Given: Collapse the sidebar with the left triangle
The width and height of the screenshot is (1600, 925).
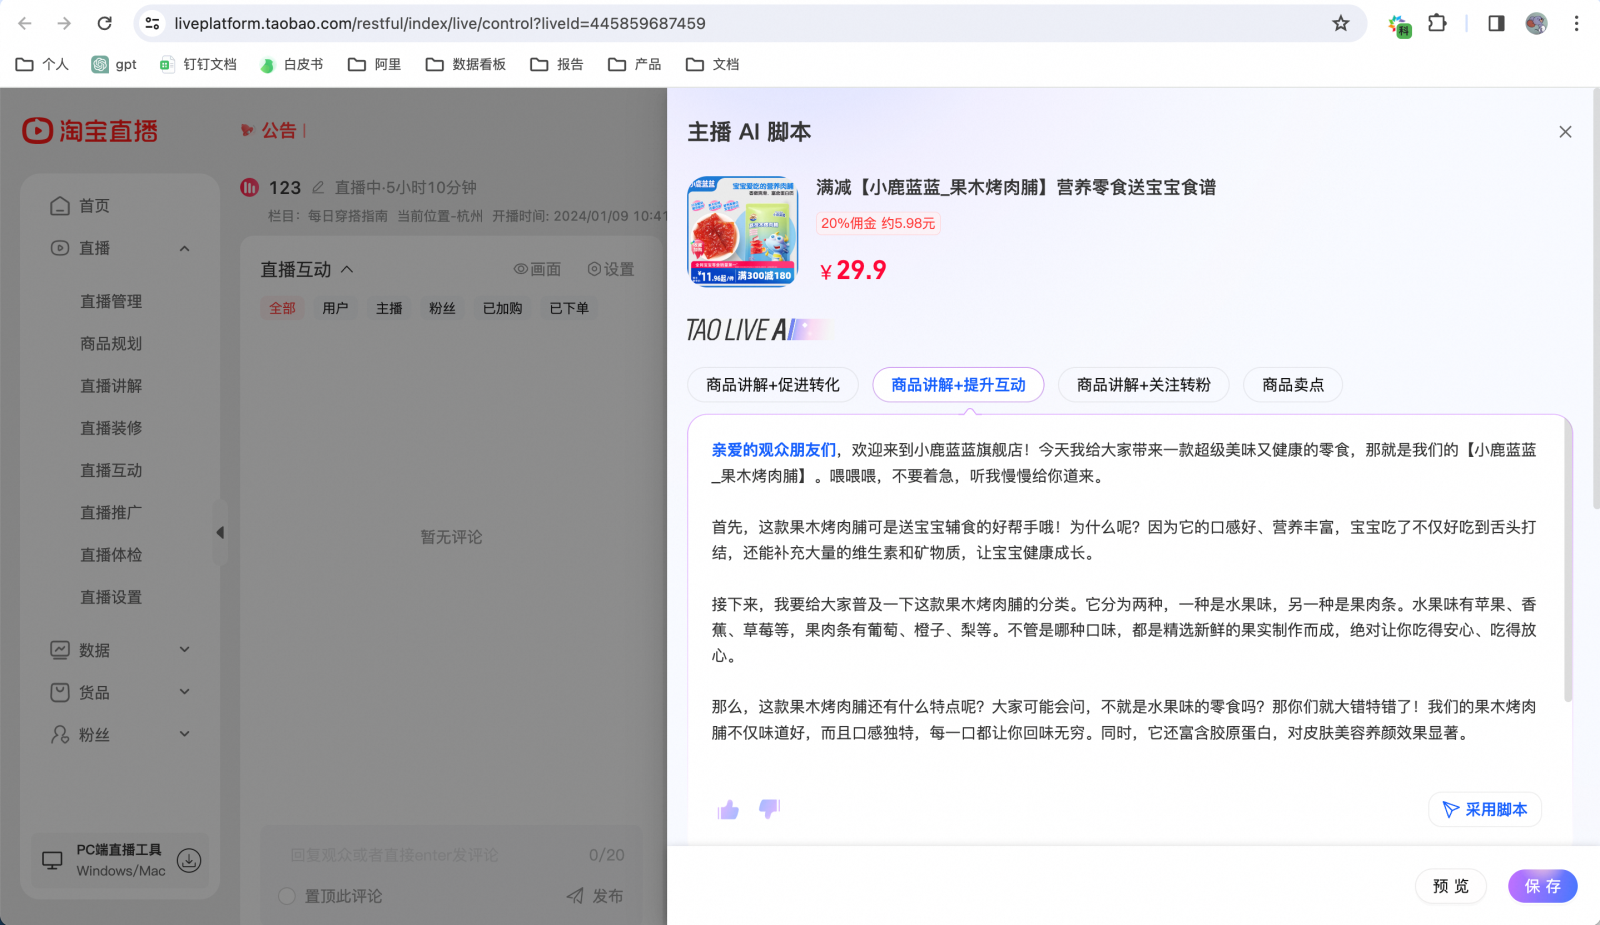Looking at the screenshot, I should coord(220,533).
